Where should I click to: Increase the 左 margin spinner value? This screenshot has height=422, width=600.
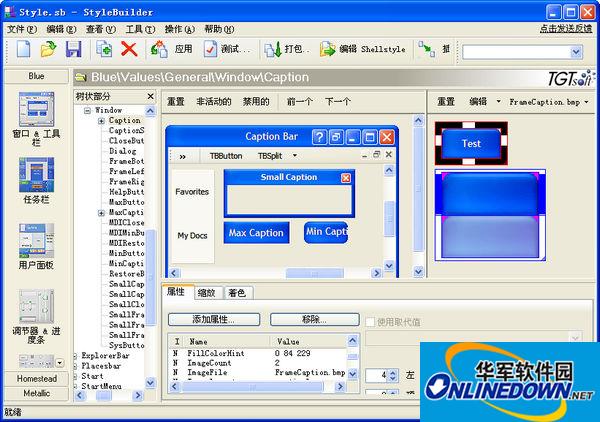(393, 372)
